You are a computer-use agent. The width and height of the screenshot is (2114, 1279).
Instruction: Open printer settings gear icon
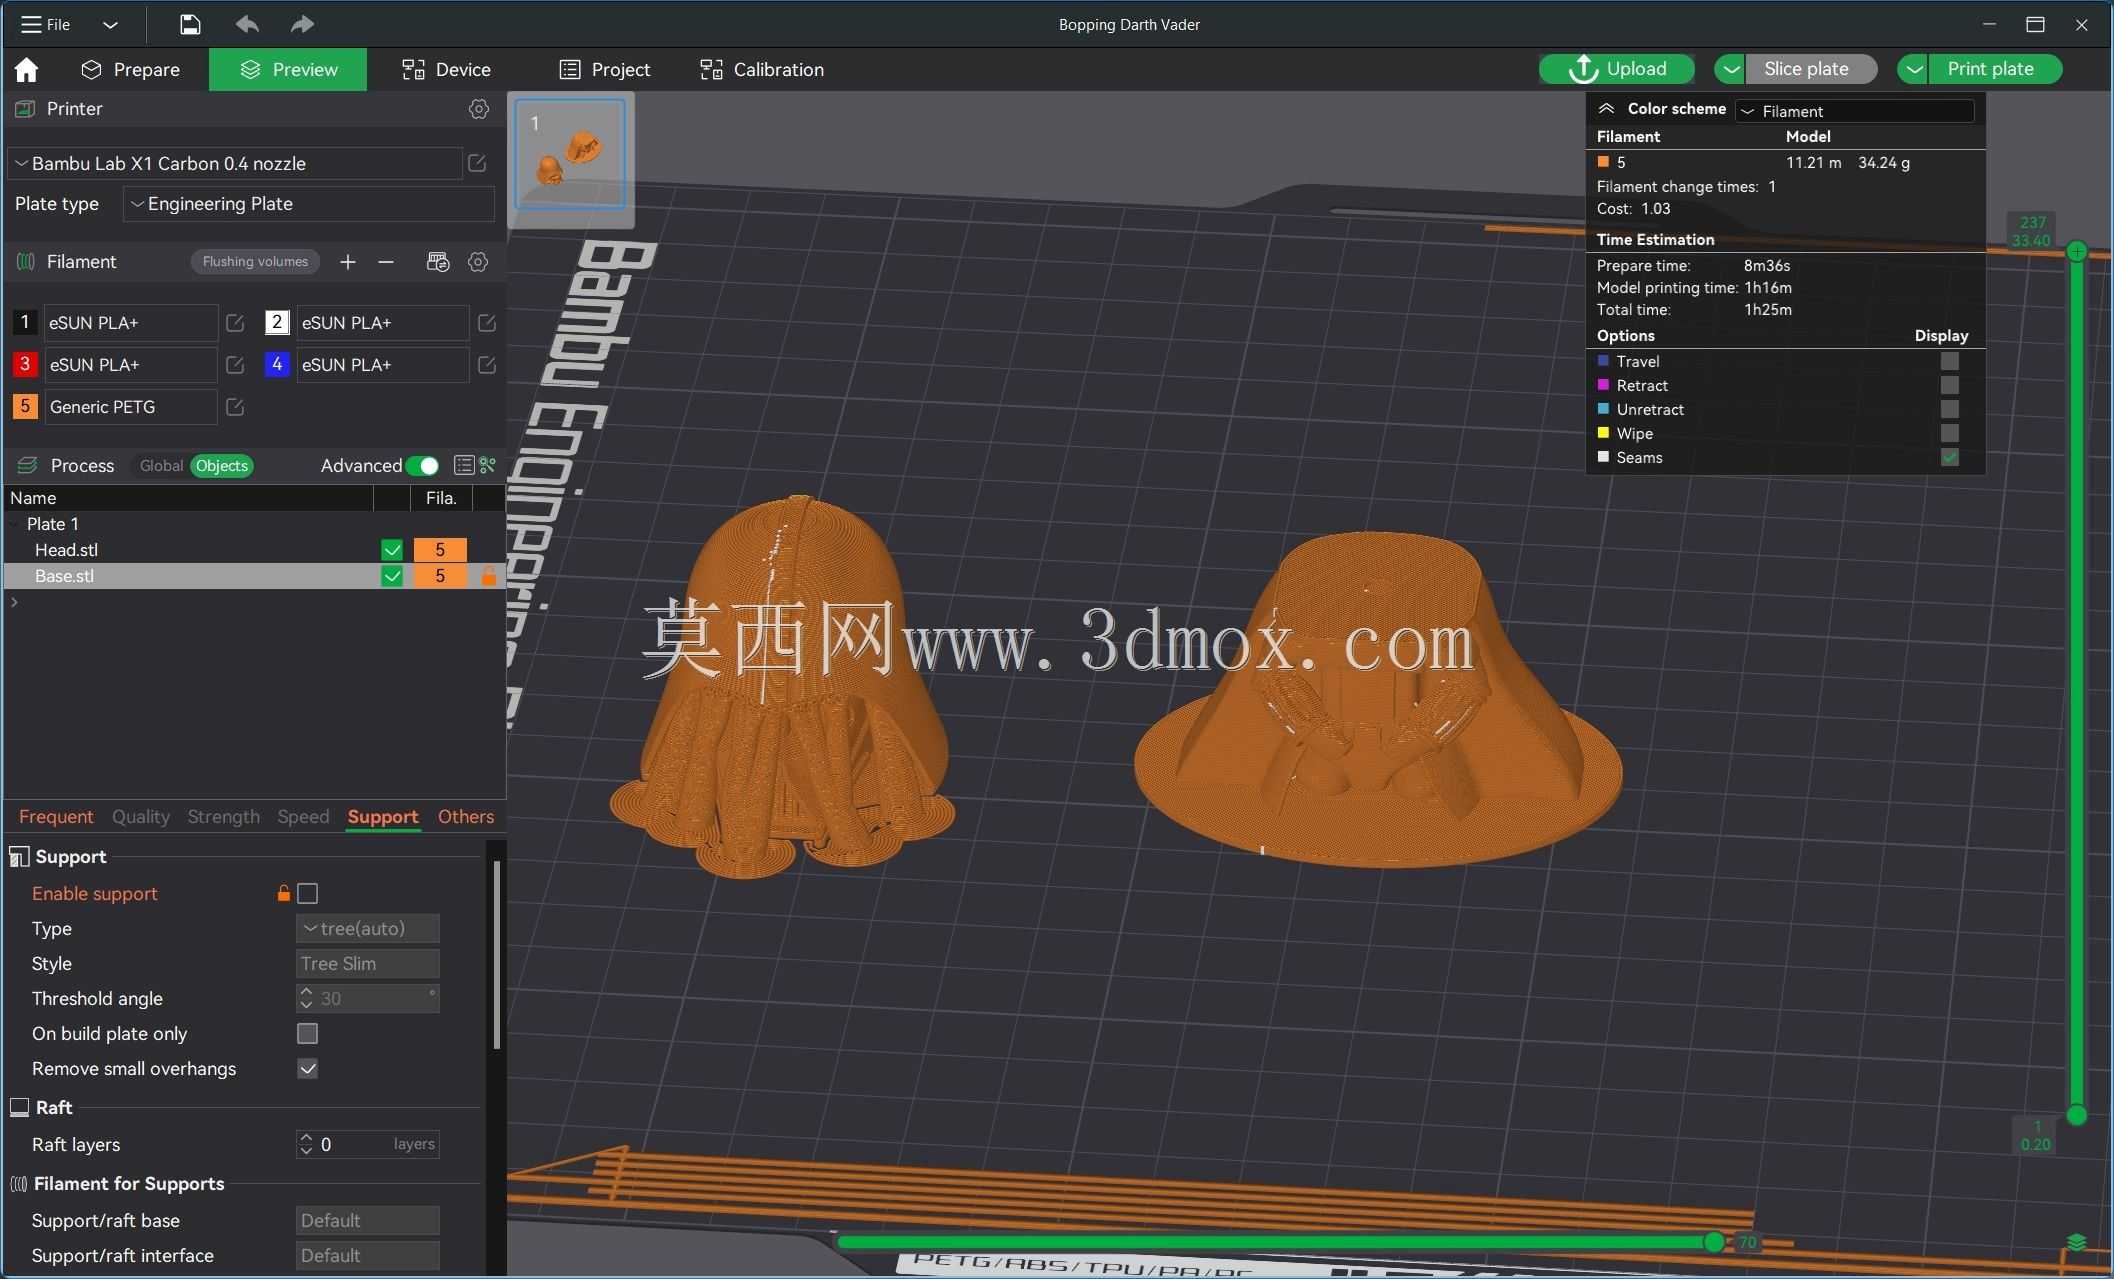(x=479, y=109)
